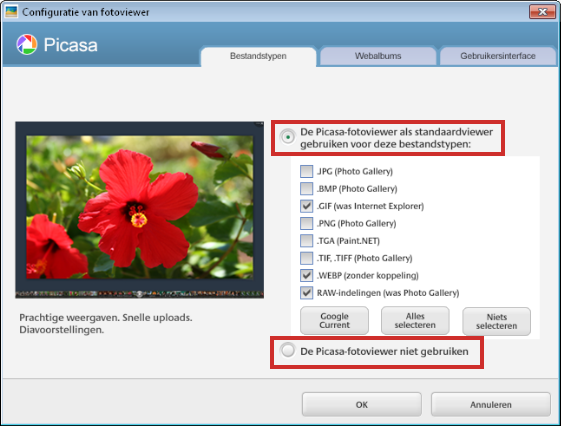Uncheck the RAW-indelingen checkbox
Viewport: 561px width, 426px height.
tap(306, 293)
